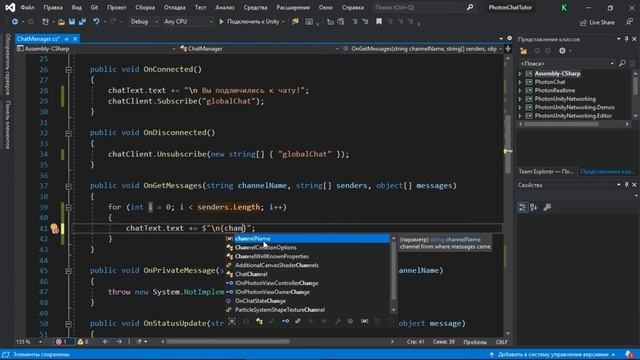Pin the class view panel
640x360 pixels.
tap(627, 39)
